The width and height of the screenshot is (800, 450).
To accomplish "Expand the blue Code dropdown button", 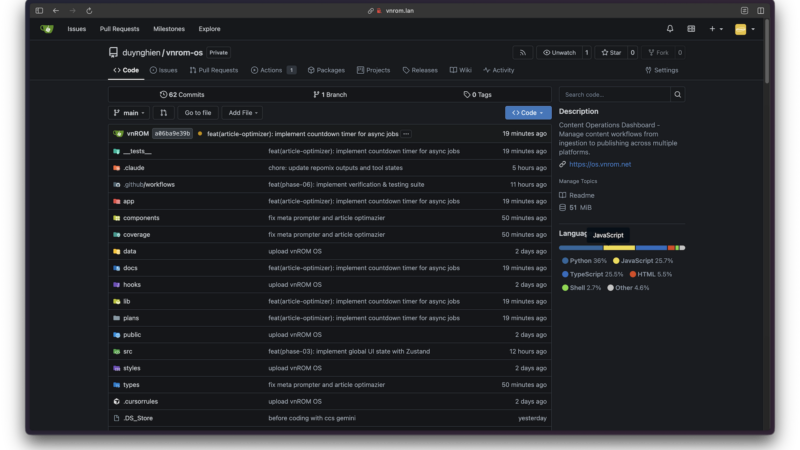I will click(528, 113).
